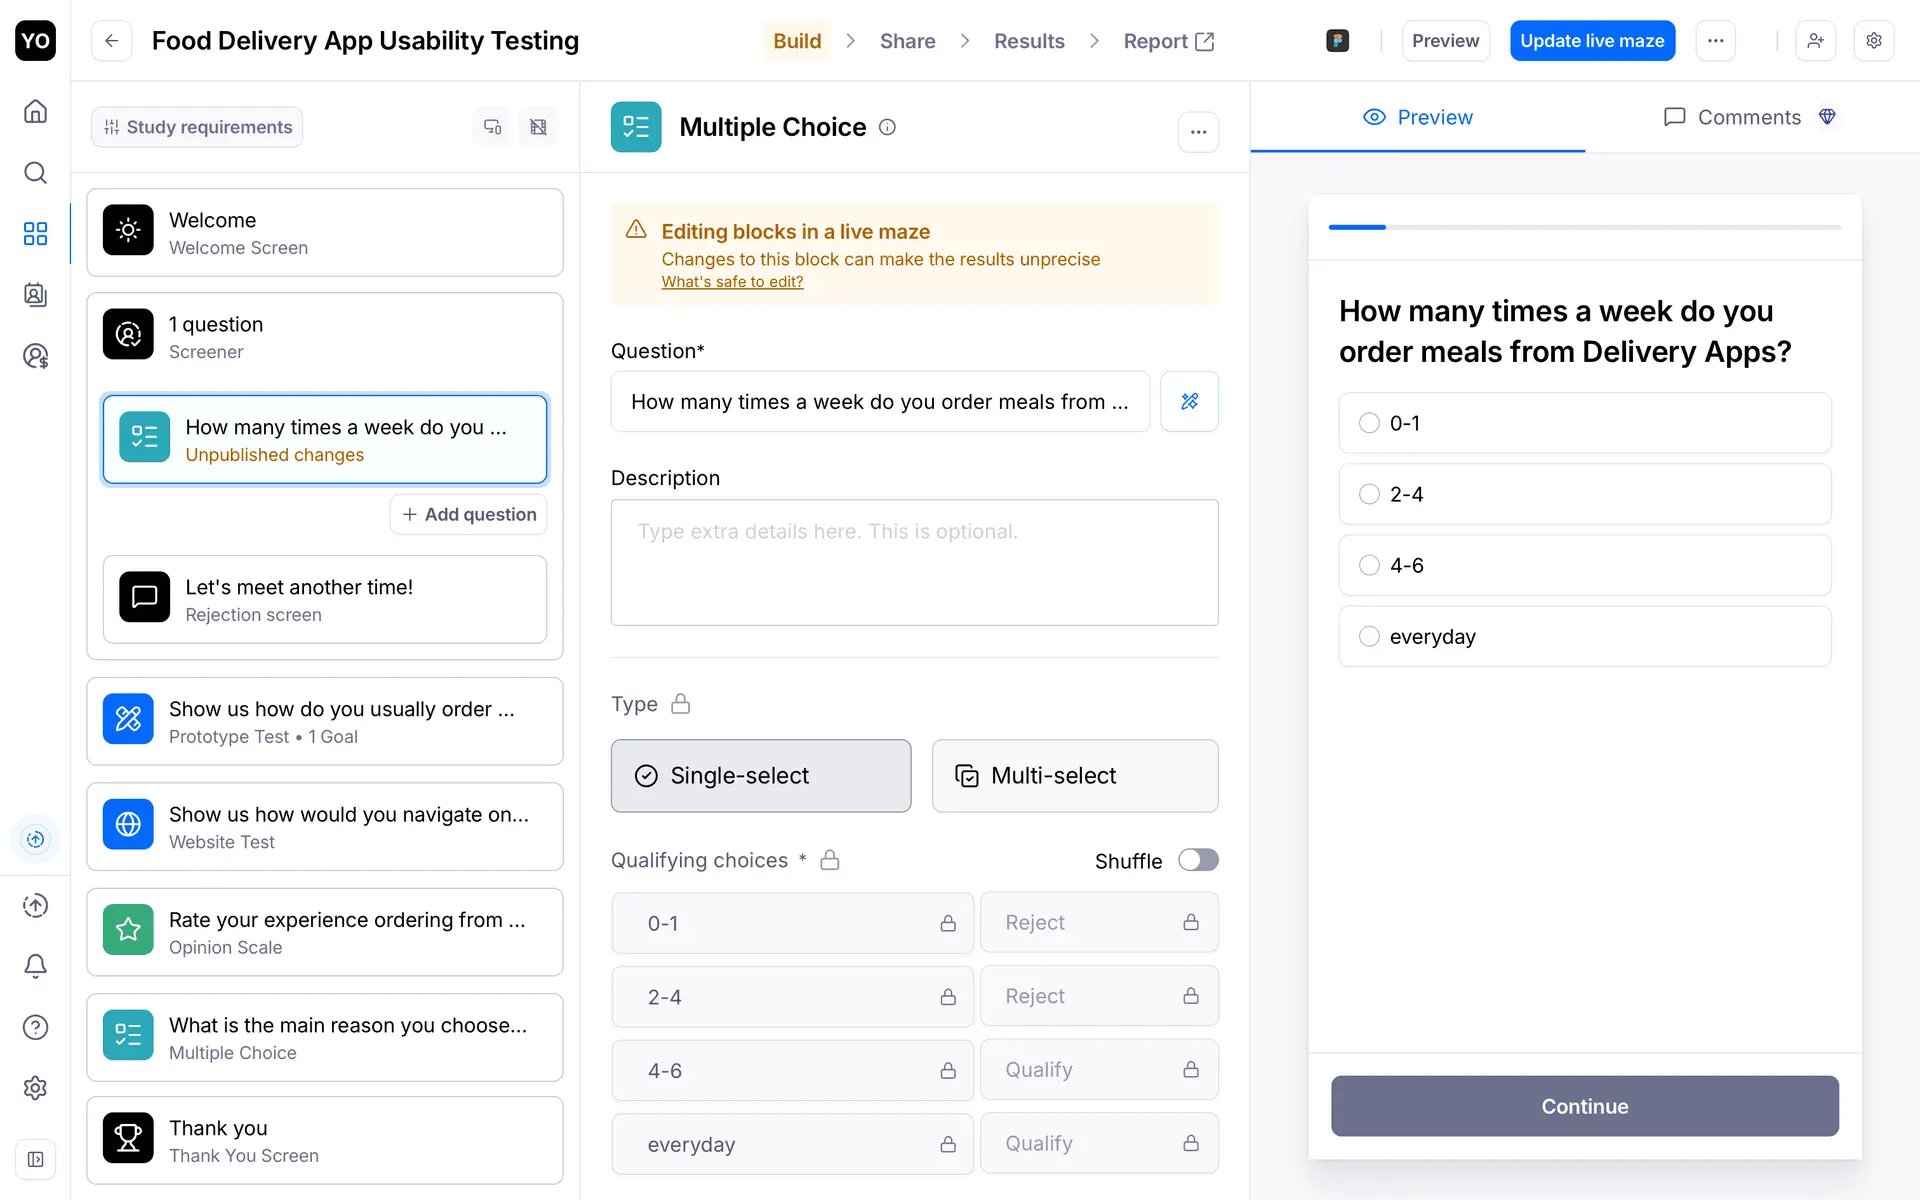Image resolution: width=1920 pixels, height=1200 pixels.
Task: Open maze settings gear in top right
Action: [1874, 41]
